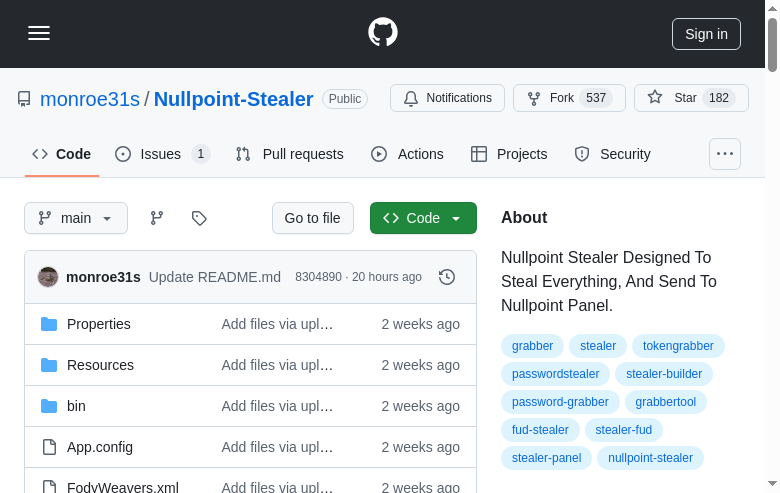
Task: Open the Pull requests tab
Action: [290, 154]
